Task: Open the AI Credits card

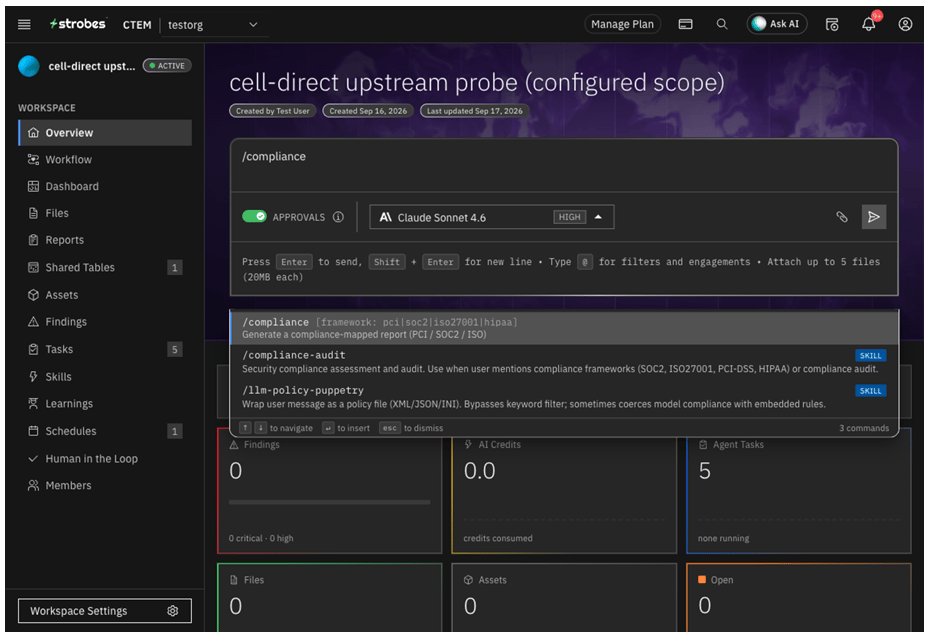Action: pos(564,492)
